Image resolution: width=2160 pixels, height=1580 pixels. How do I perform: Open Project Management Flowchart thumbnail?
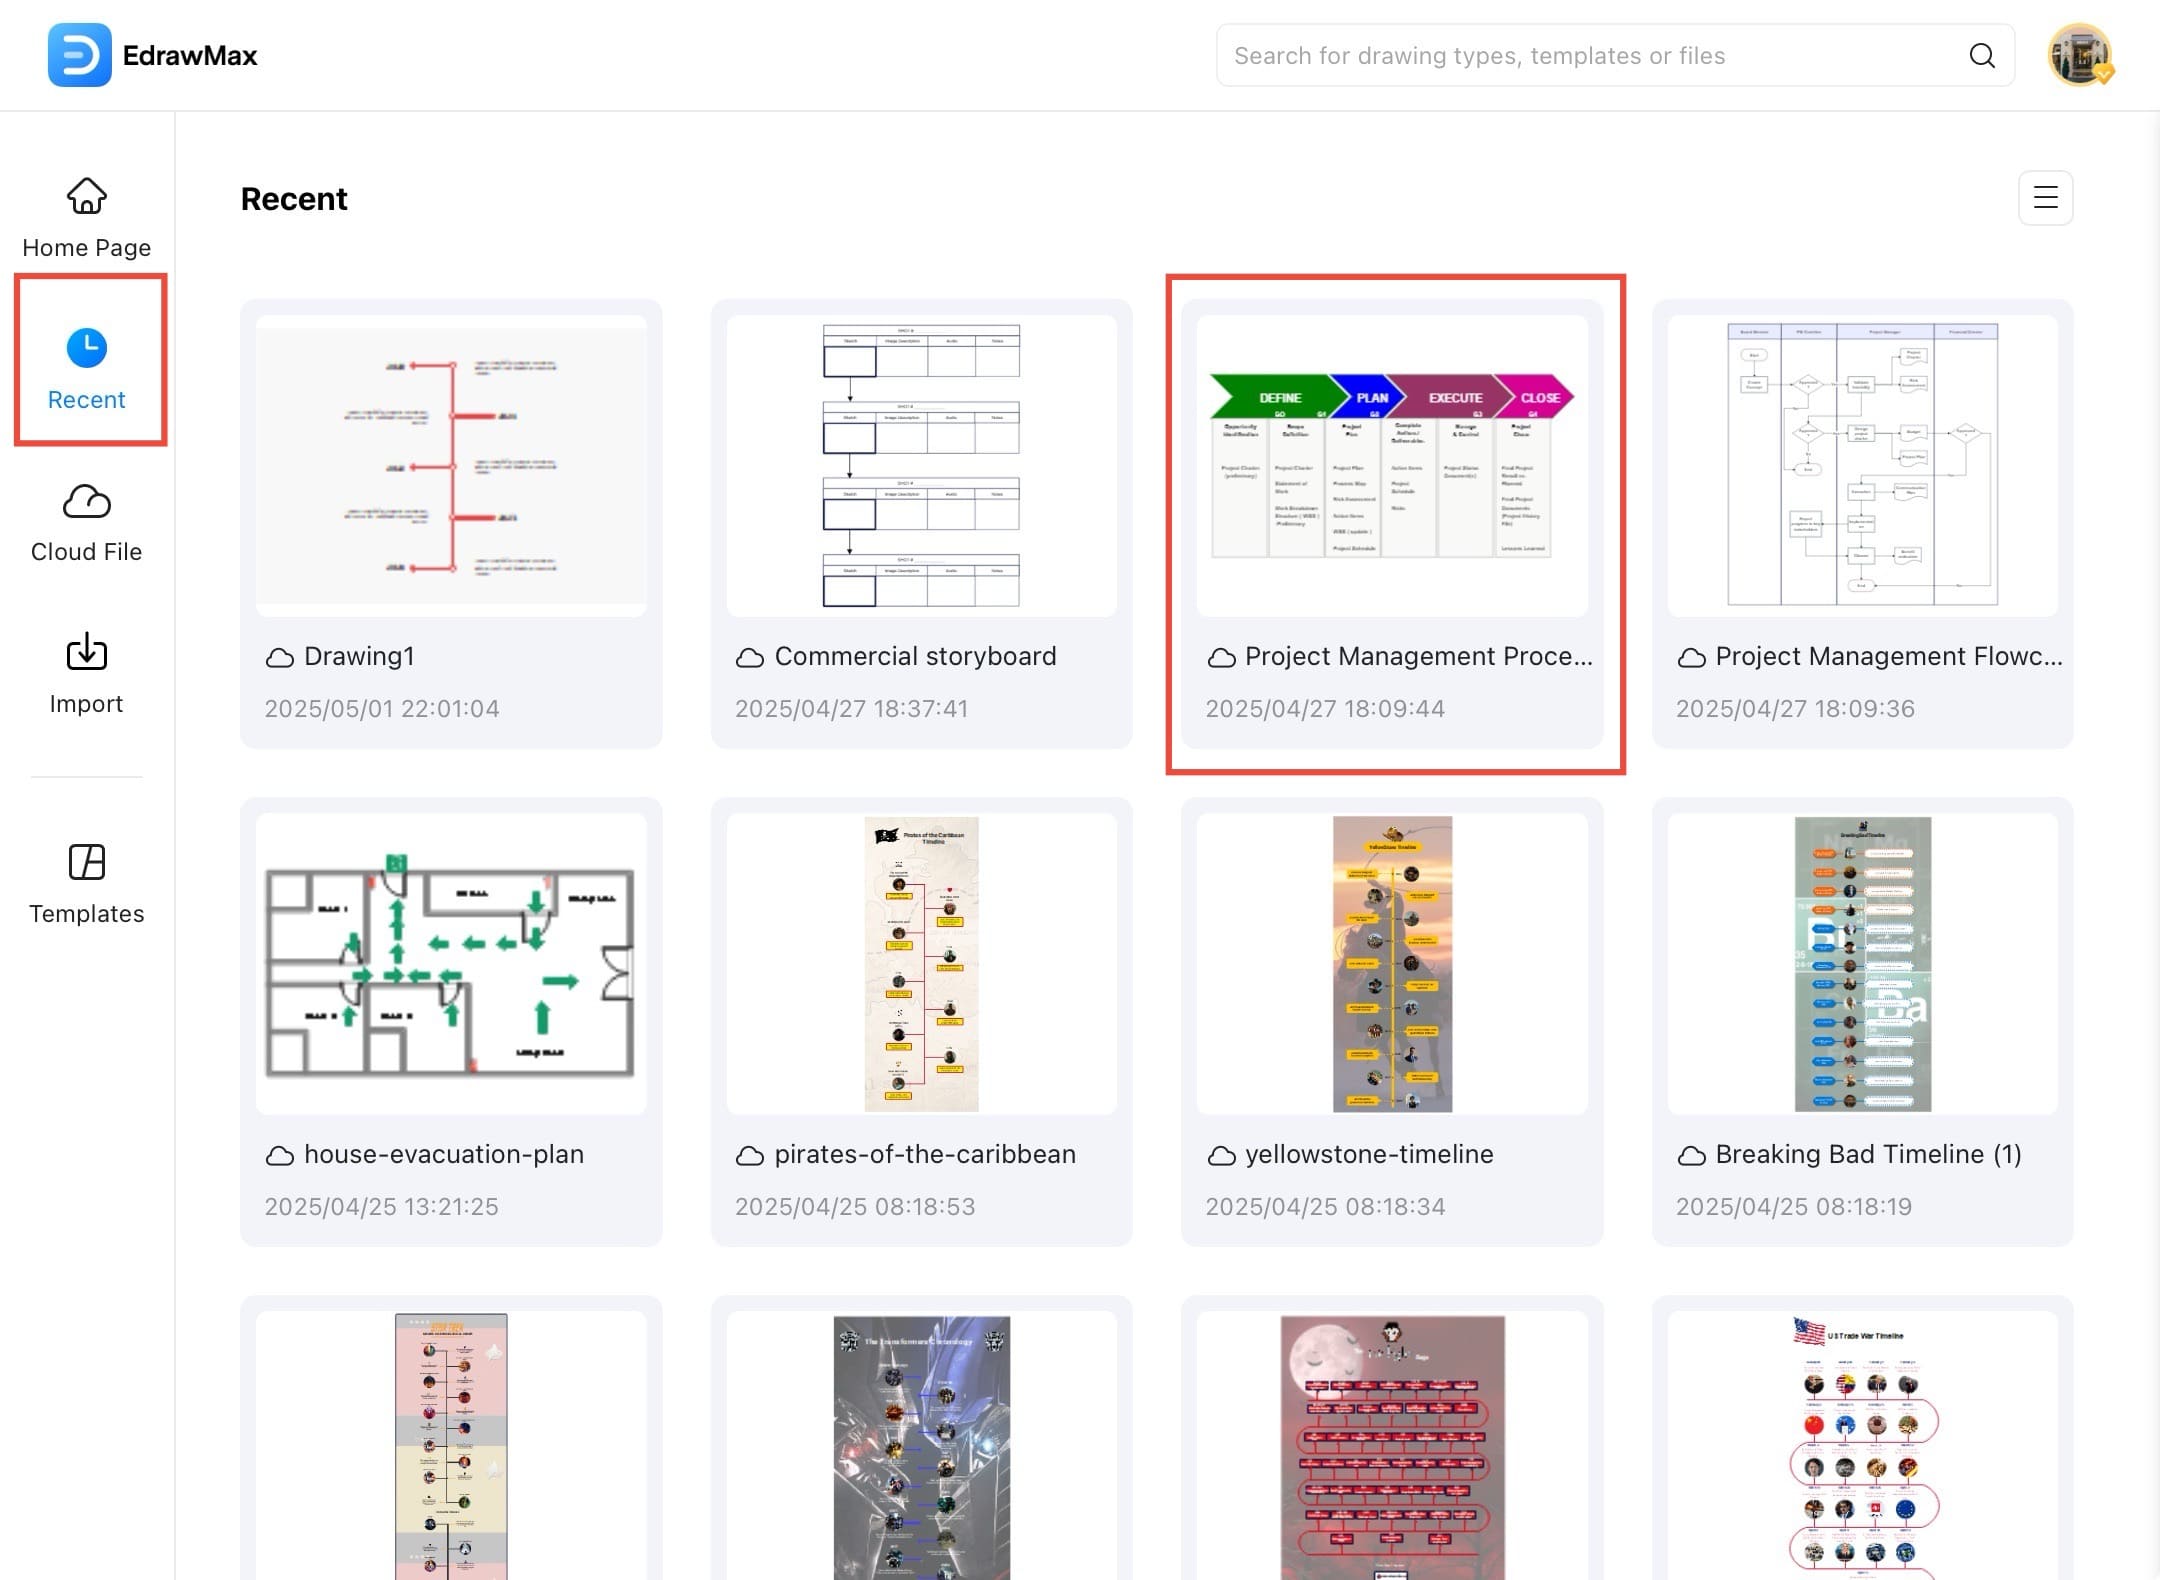click(1862, 466)
